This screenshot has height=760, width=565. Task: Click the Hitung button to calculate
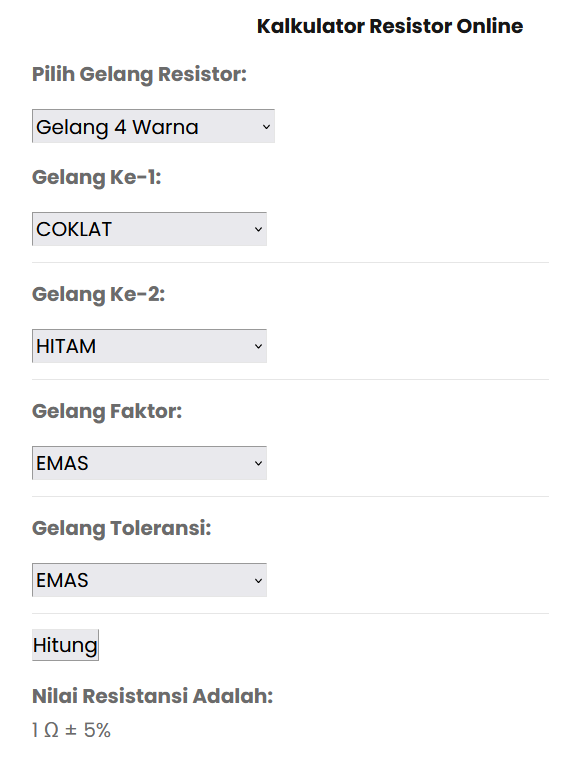(x=65, y=645)
